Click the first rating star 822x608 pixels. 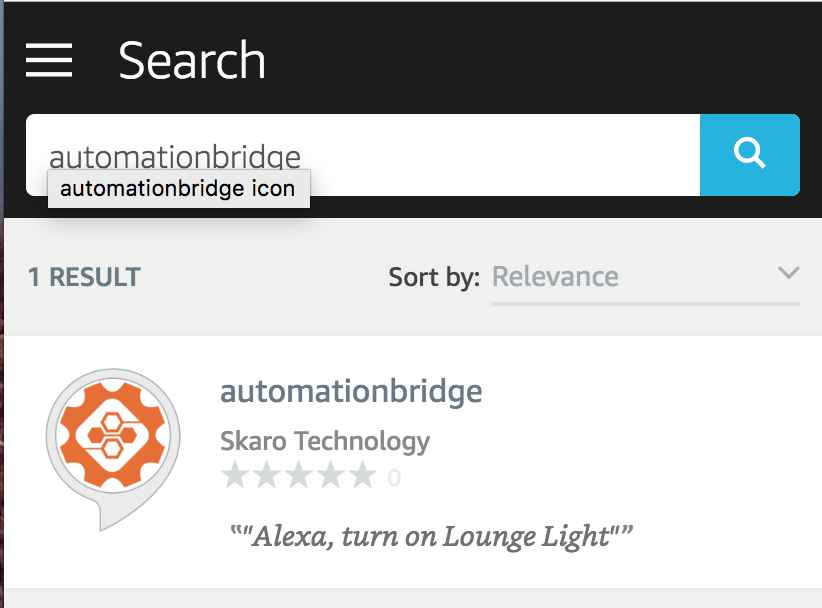(236, 476)
